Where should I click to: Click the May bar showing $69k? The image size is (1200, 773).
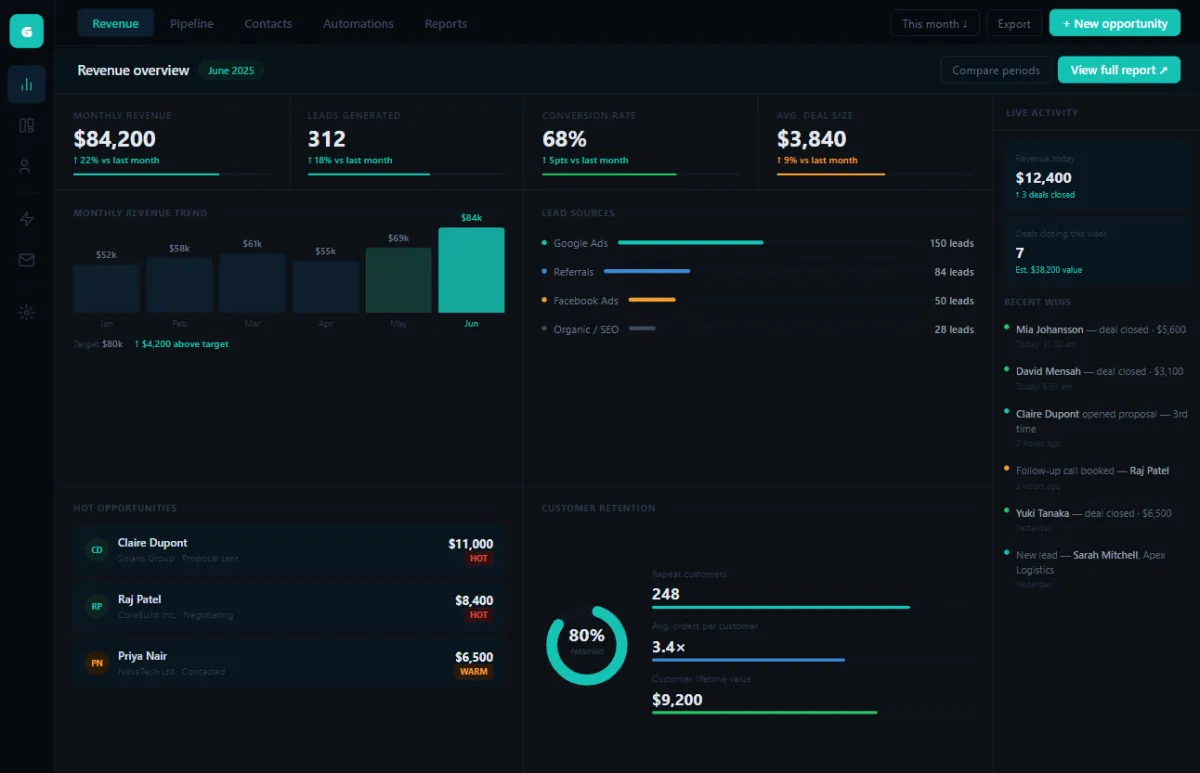pos(398,280)
